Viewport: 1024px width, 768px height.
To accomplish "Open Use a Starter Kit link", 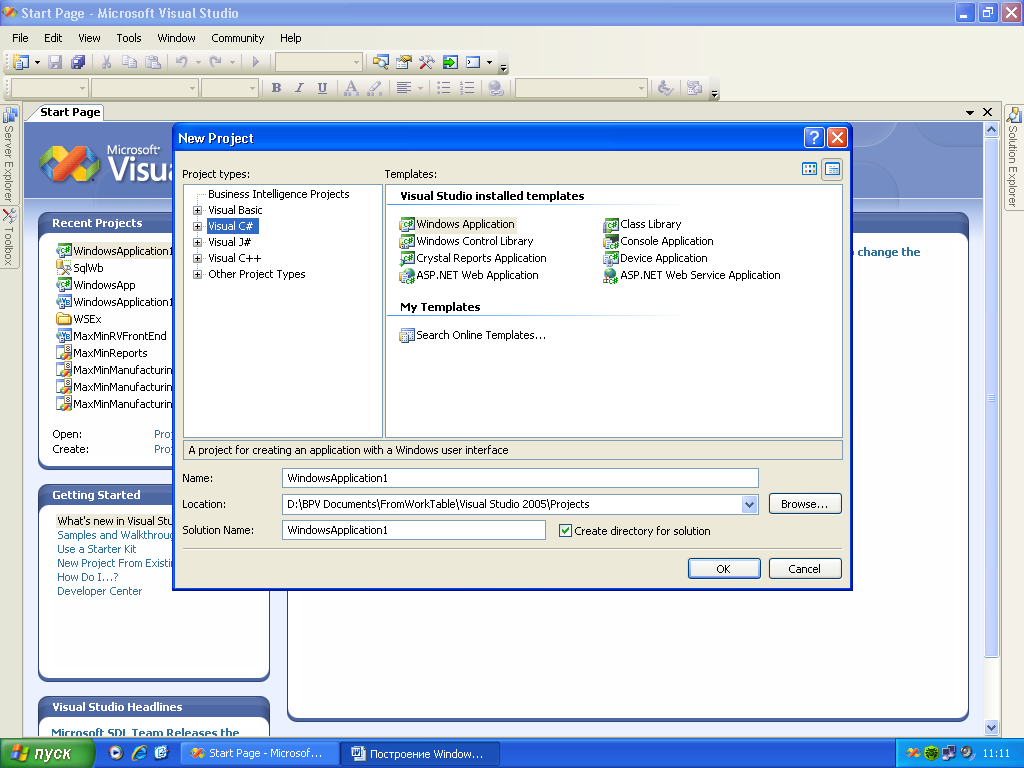I will 97,549.
